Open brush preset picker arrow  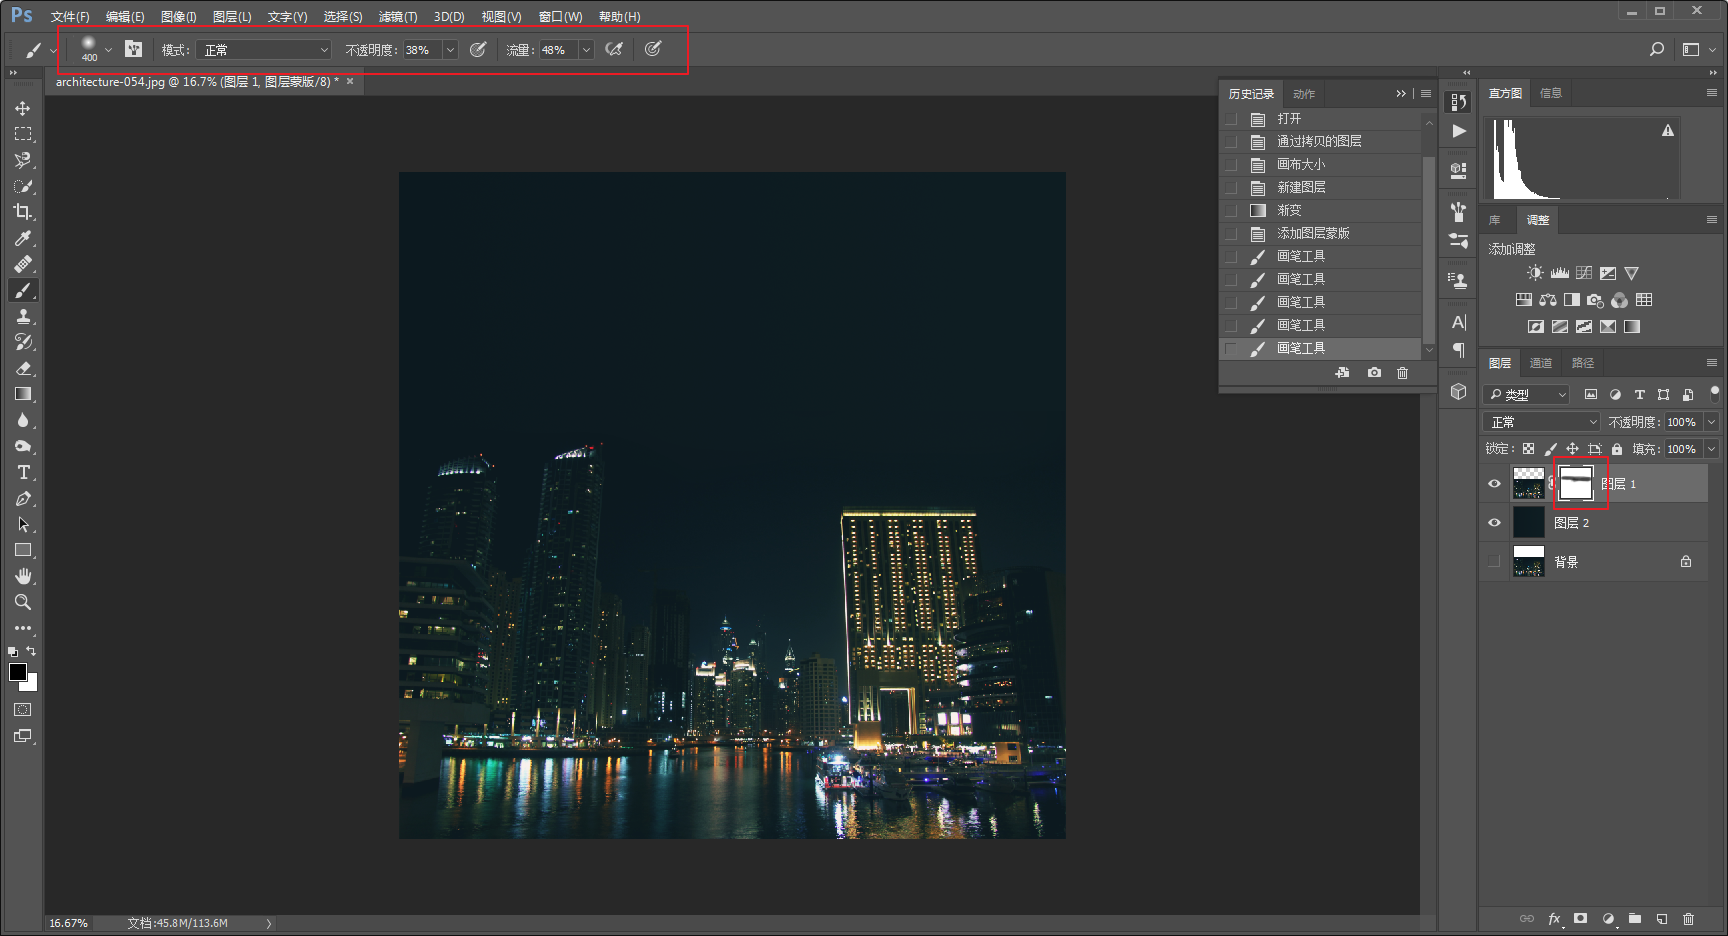108,49
